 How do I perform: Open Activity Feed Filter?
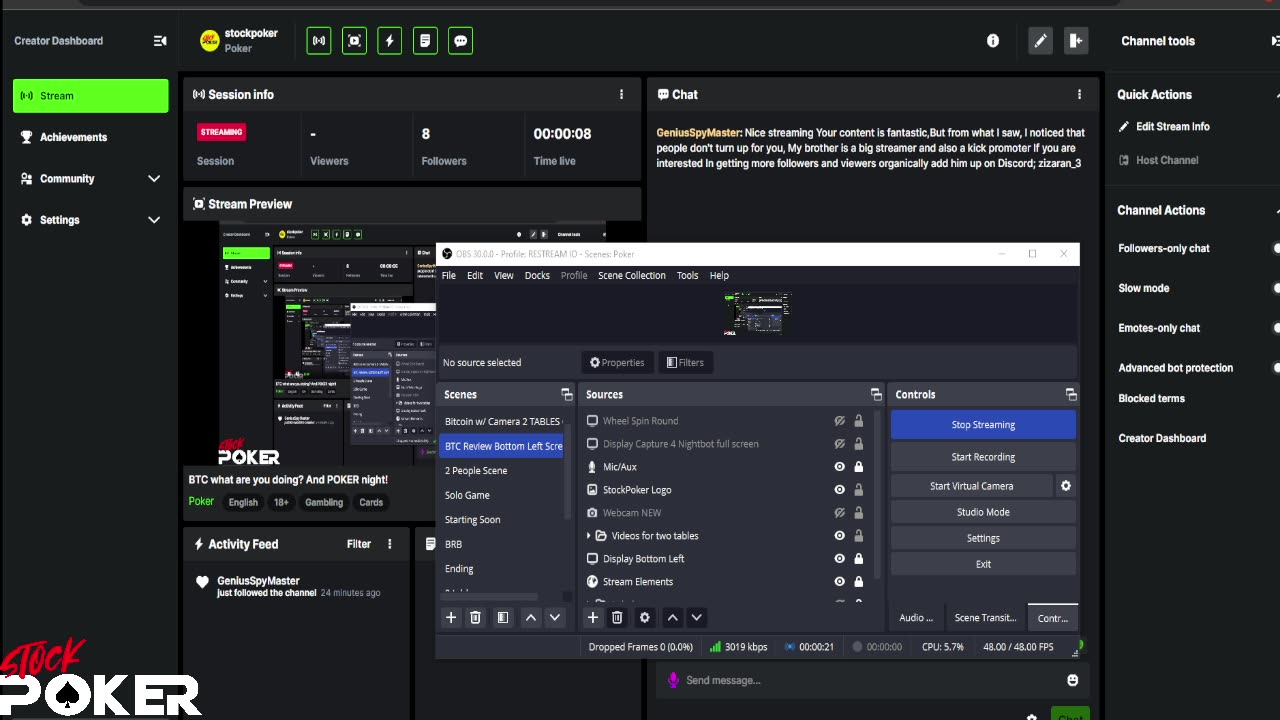click(x=358, y=544)
